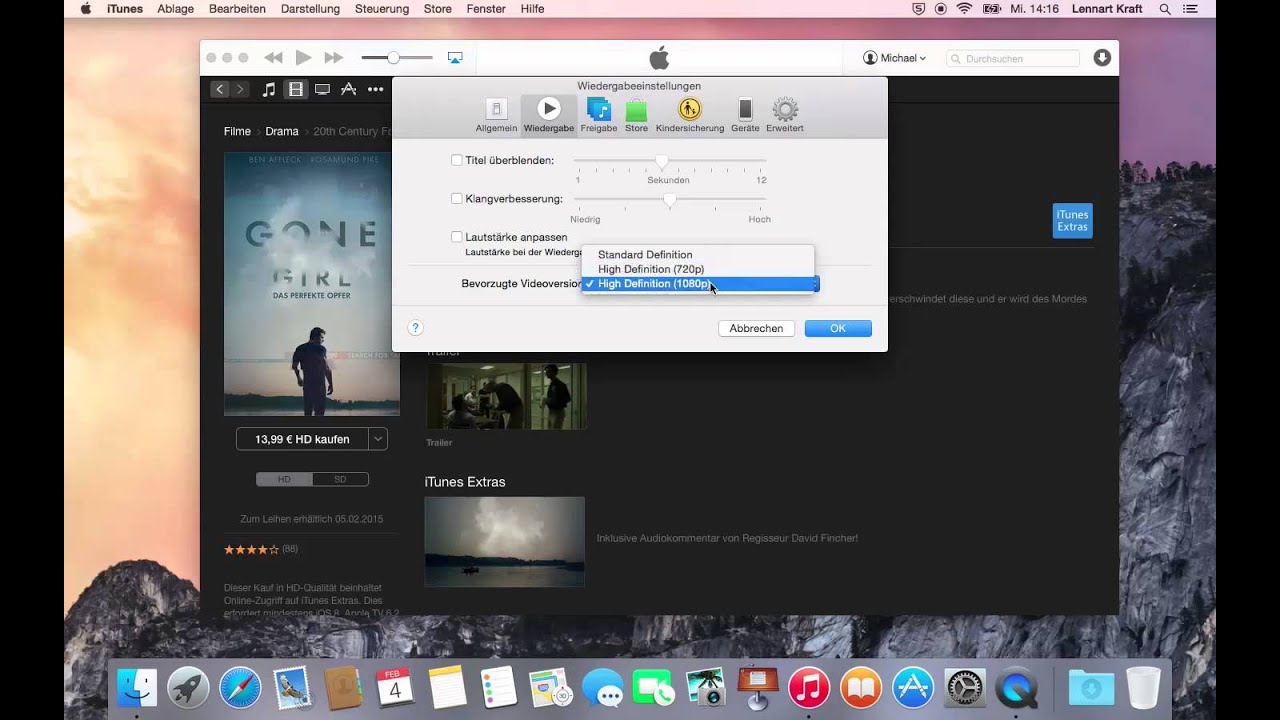
Task: Select the Wiedergabe preferences pane
Action: point(549,115)
